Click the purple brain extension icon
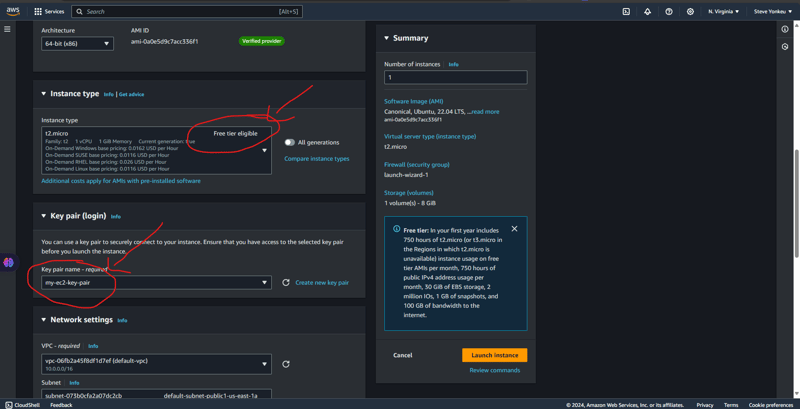Image resolution: width=800 pixels, height=409 pixels. coord(8,262)
